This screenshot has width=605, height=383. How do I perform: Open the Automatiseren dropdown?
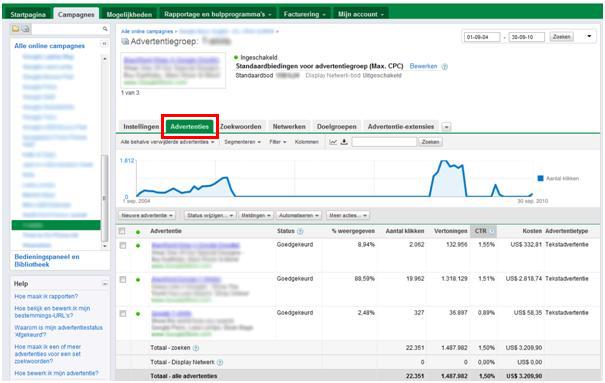click(x=299, y=215)
